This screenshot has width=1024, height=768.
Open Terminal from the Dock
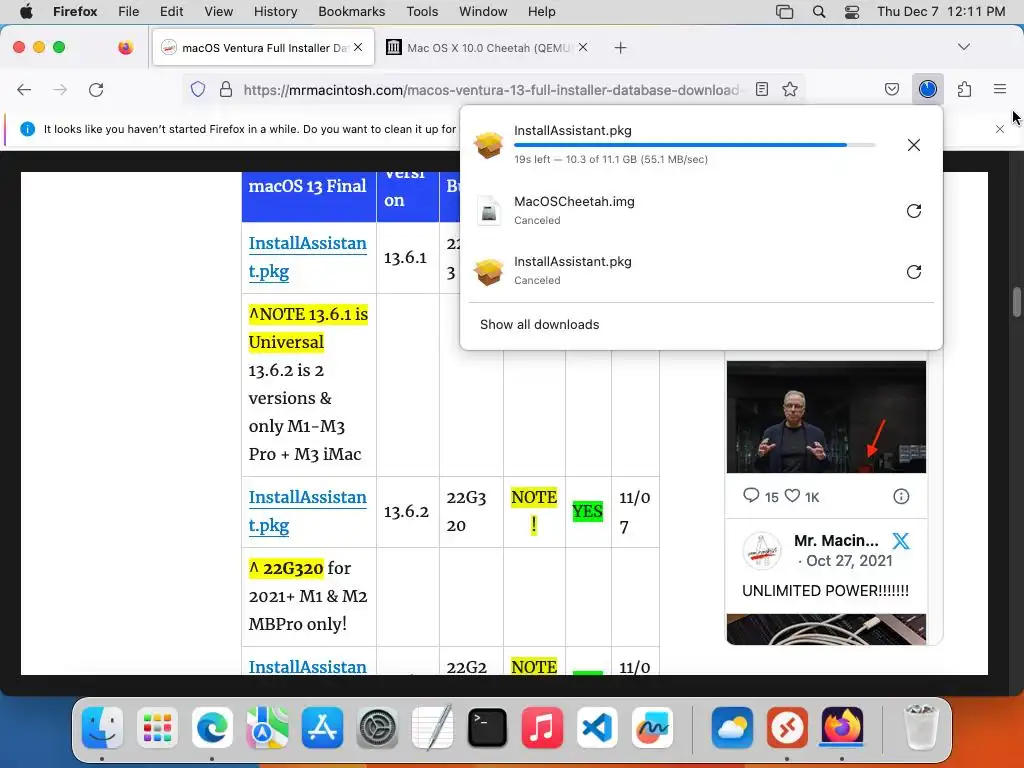point(487,728)
